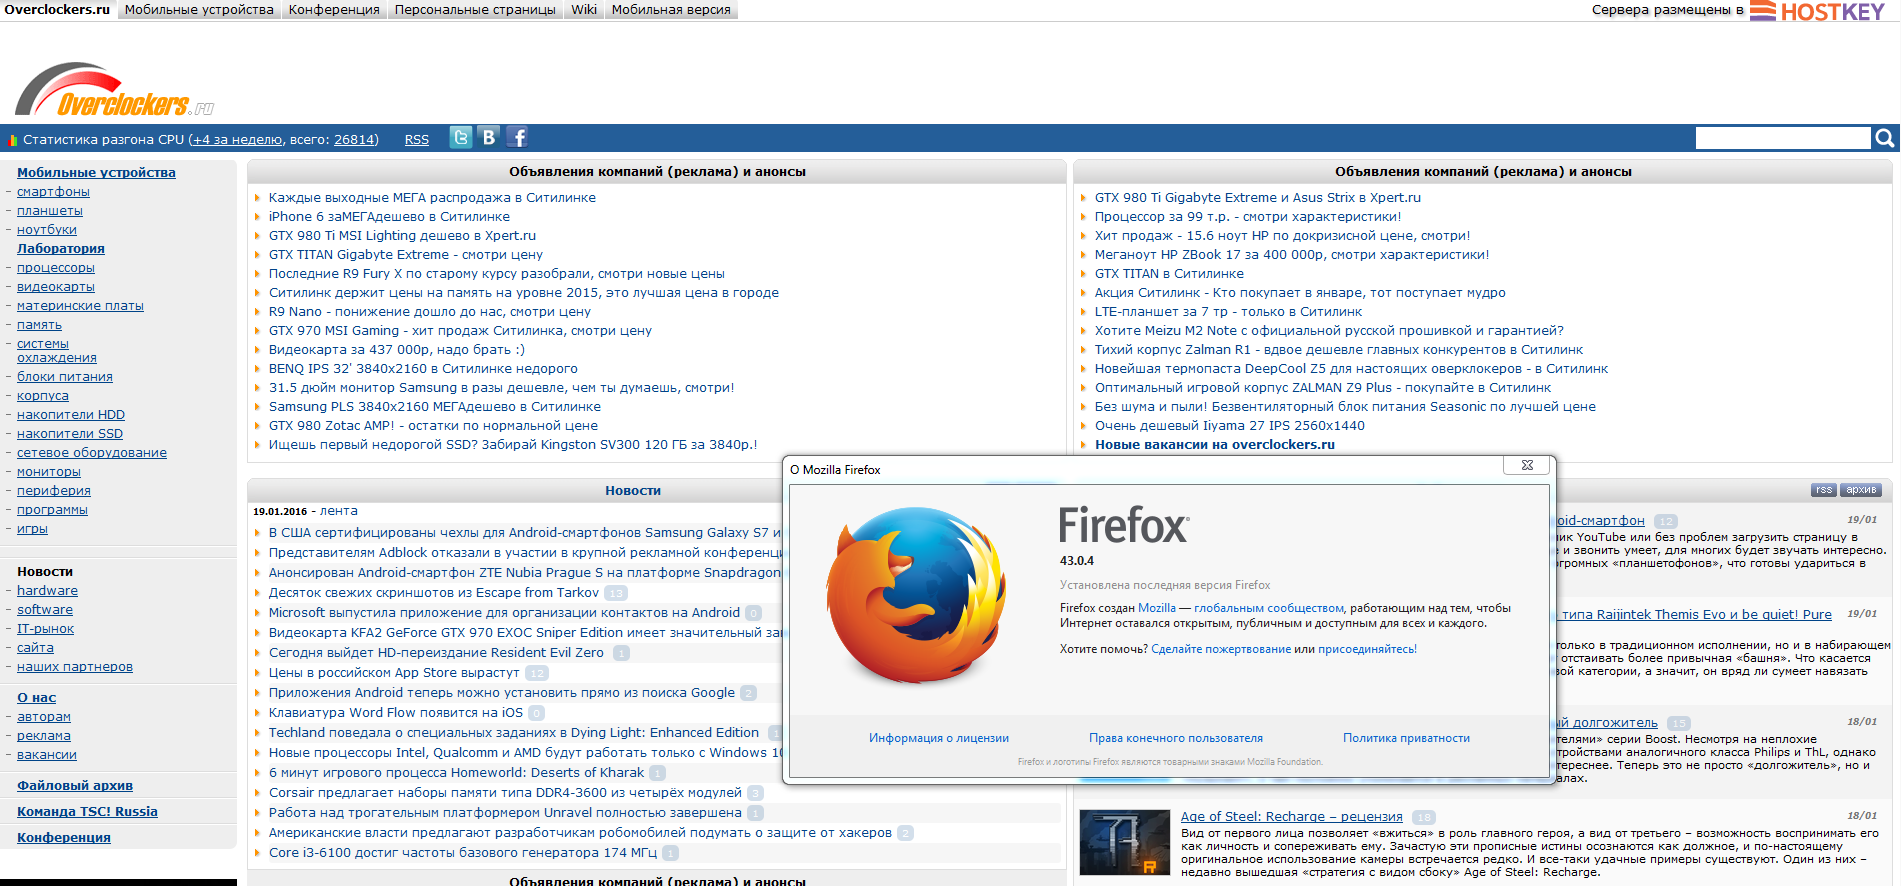The image size is (1901, 886).
Task: Click comment count badge beside Escape from Tarkov news
Action: [616, 593]
